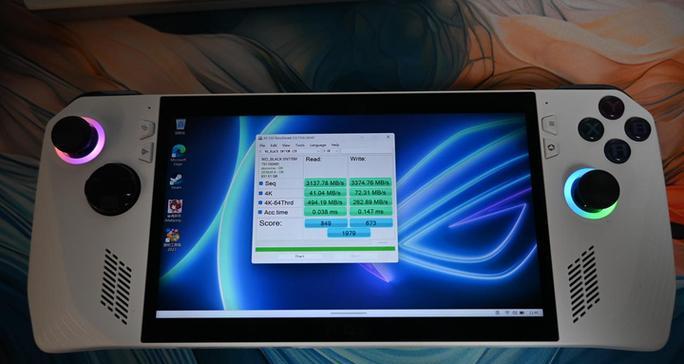Click the benchmark window title bar icon

point(260,138)
